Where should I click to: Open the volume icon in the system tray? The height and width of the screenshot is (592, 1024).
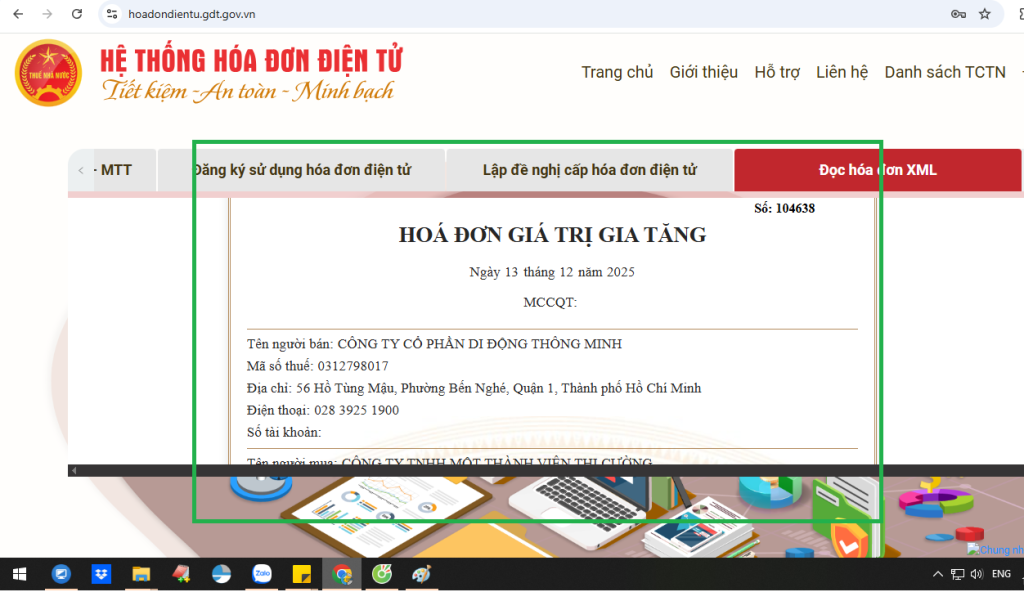977,574
